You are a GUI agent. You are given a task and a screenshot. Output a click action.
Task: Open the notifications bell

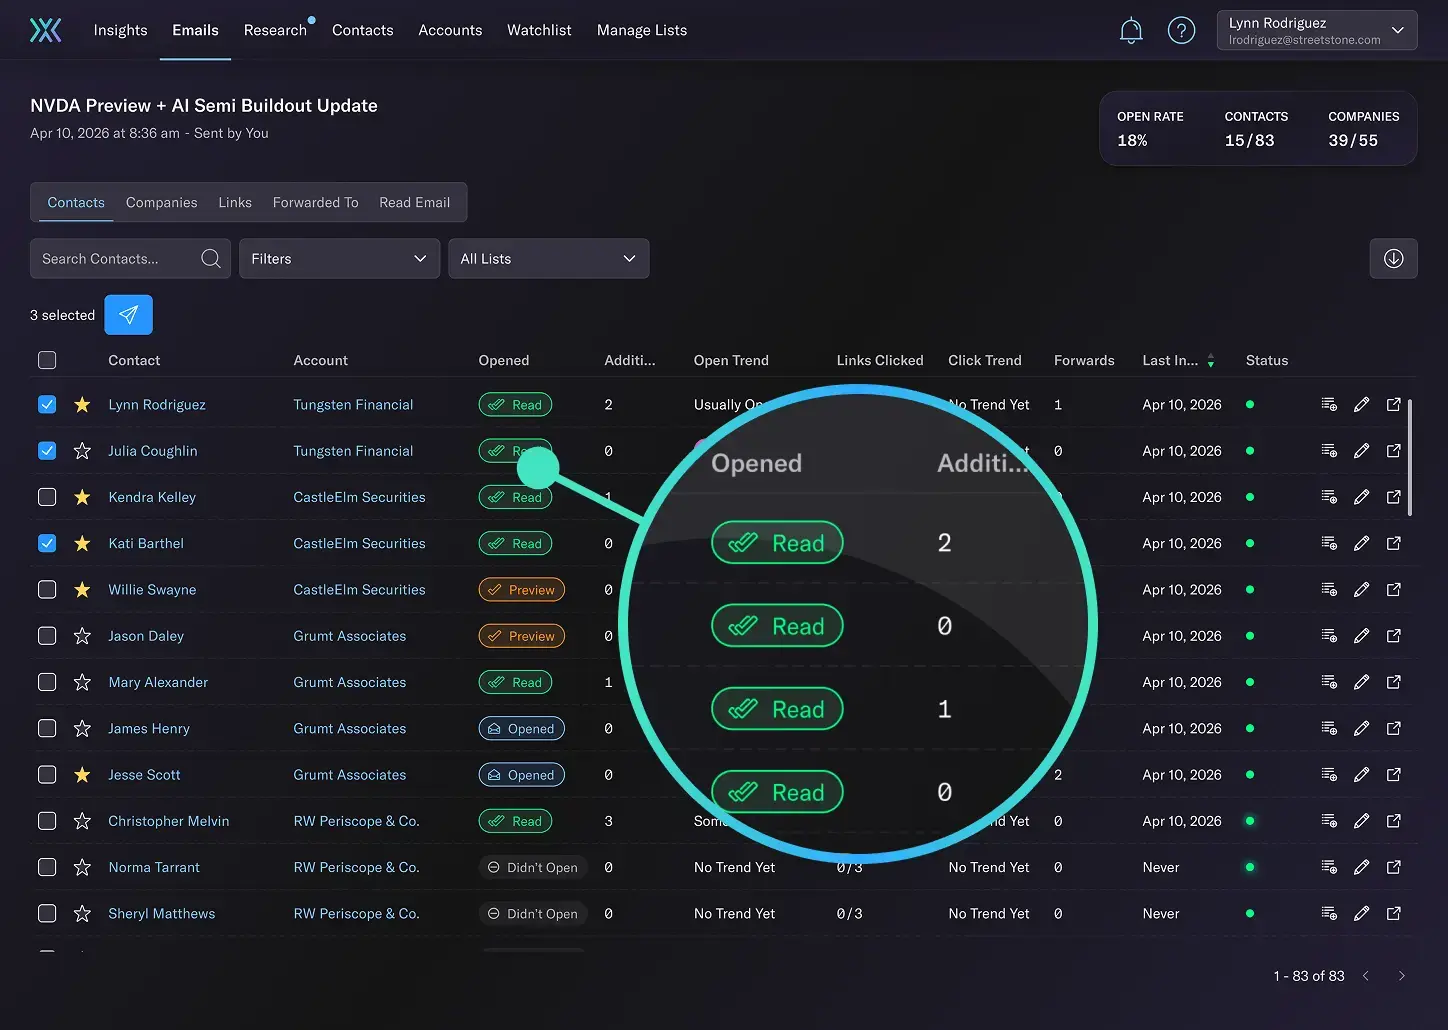[1131, 31]
